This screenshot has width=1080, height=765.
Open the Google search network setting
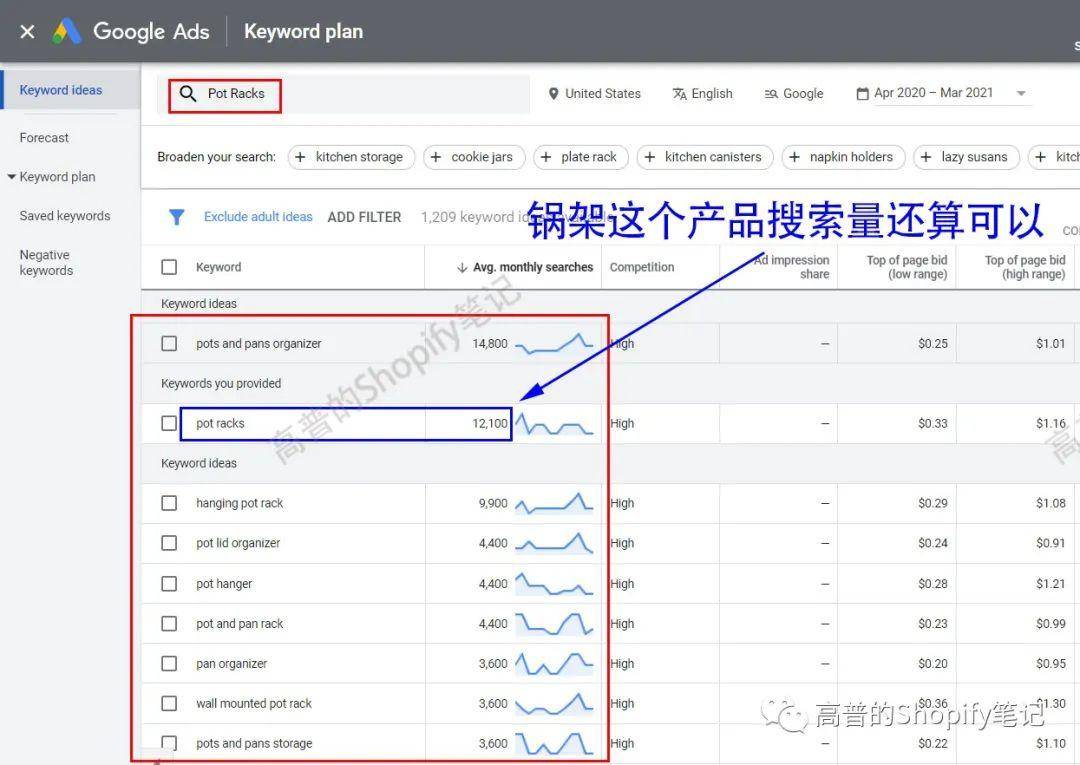[x=794, y=94]
